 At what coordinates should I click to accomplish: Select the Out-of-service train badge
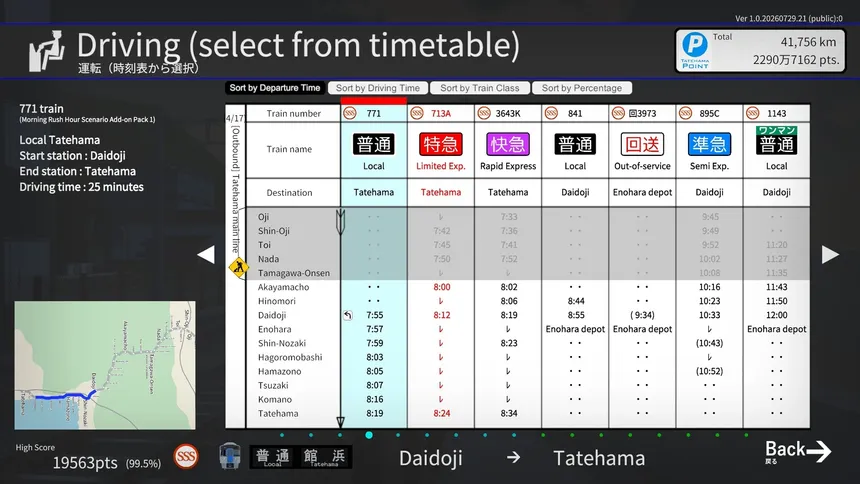tap(642, 144)
